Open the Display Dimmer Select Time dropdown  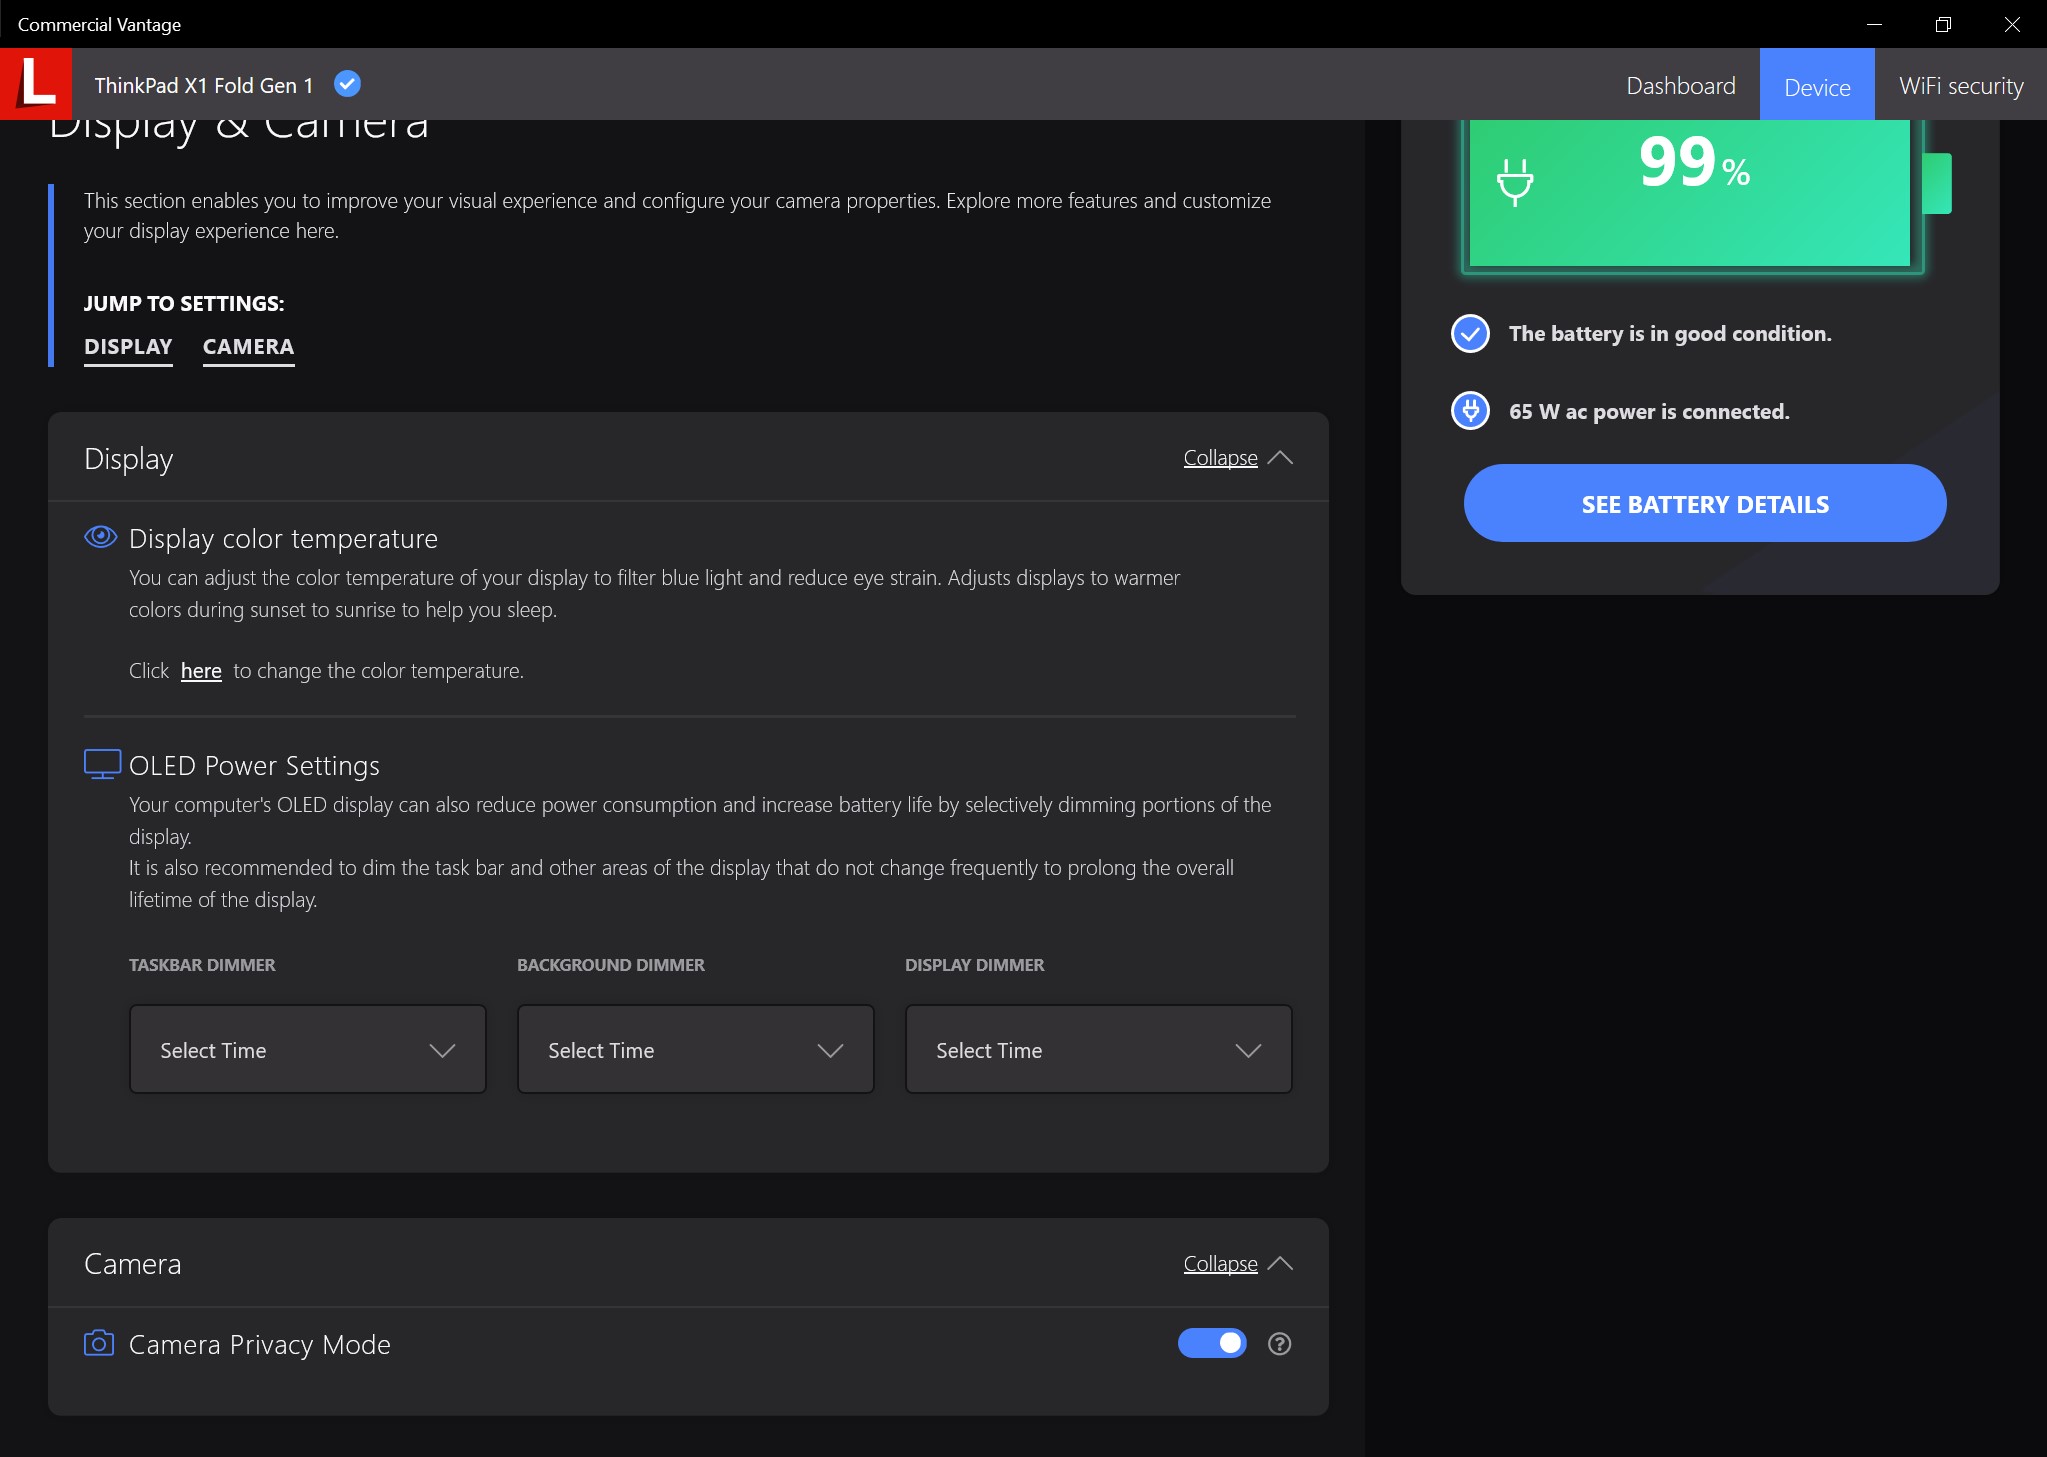1098,1050
